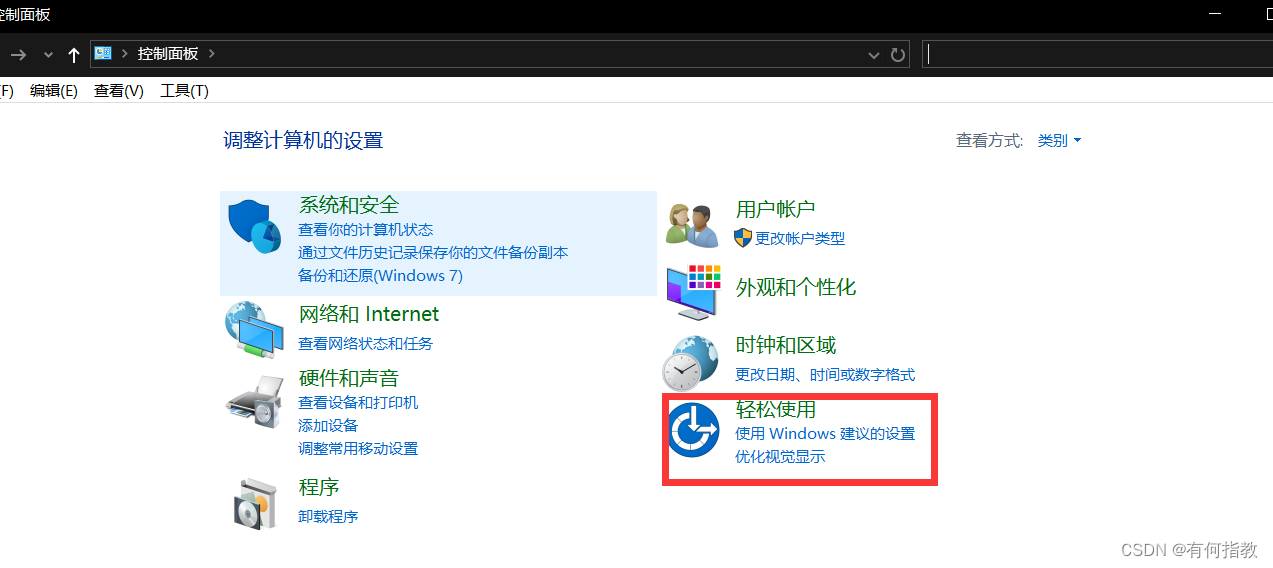The width and height of the screenshot is (1273, 568).
Task: Open 外观和个性化 category link
Action: 796,287
